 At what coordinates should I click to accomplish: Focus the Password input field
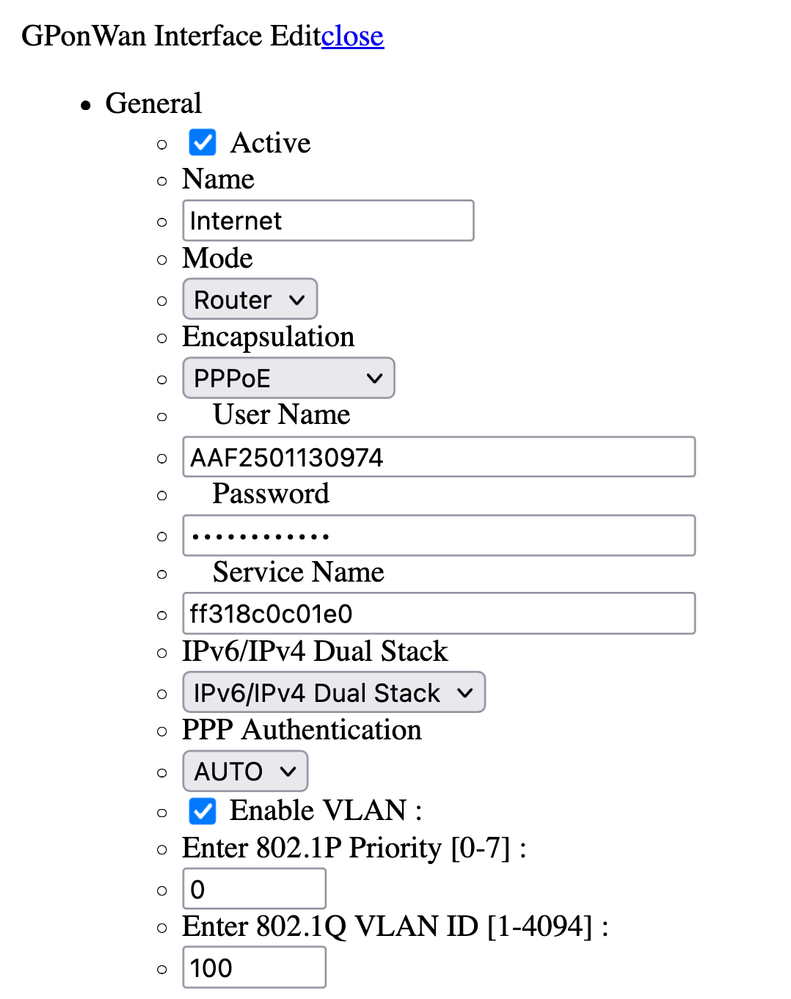438,536
